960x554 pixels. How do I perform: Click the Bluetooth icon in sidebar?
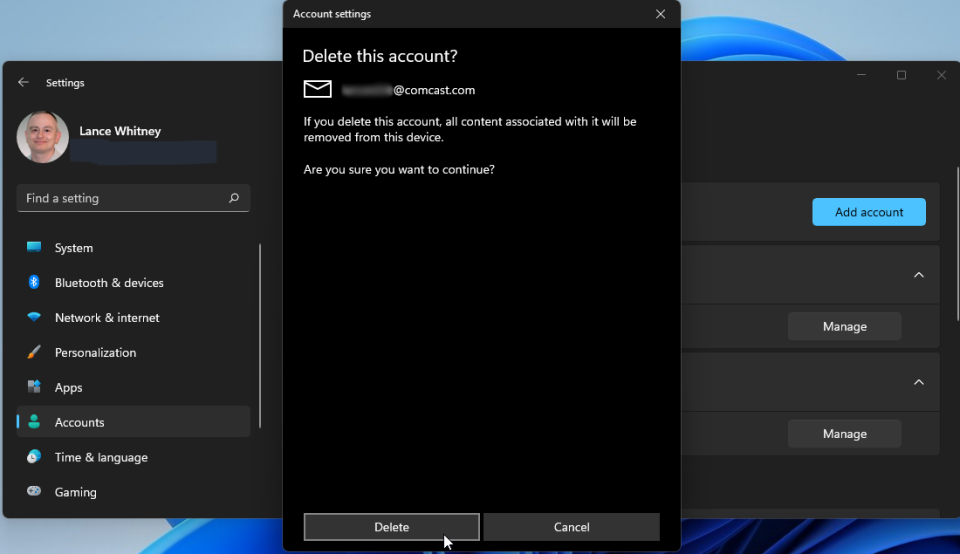34,282
